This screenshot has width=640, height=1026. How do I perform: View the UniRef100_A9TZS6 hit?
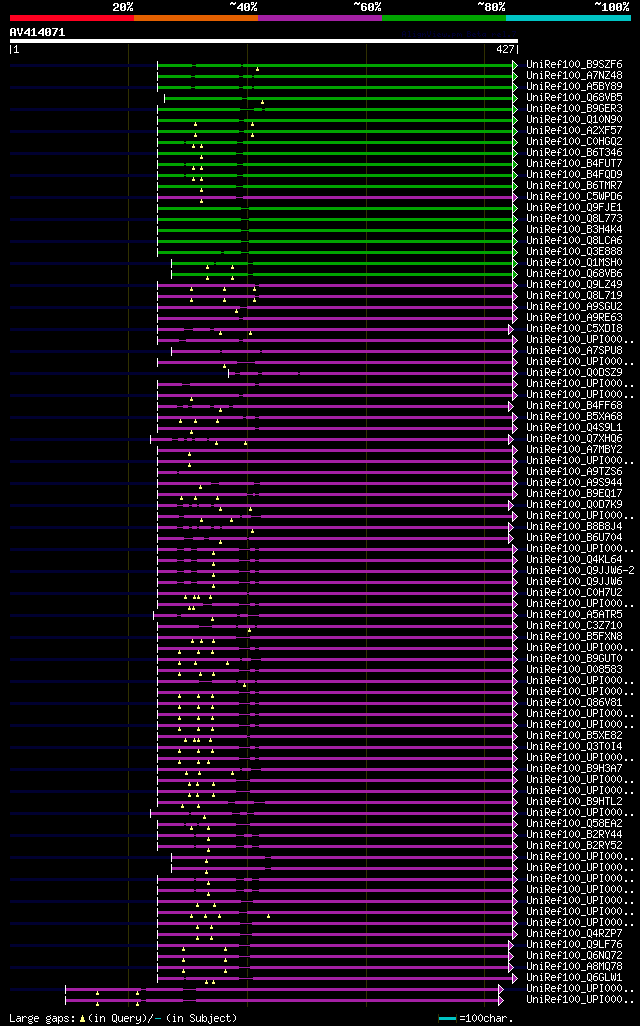point(574,472)
